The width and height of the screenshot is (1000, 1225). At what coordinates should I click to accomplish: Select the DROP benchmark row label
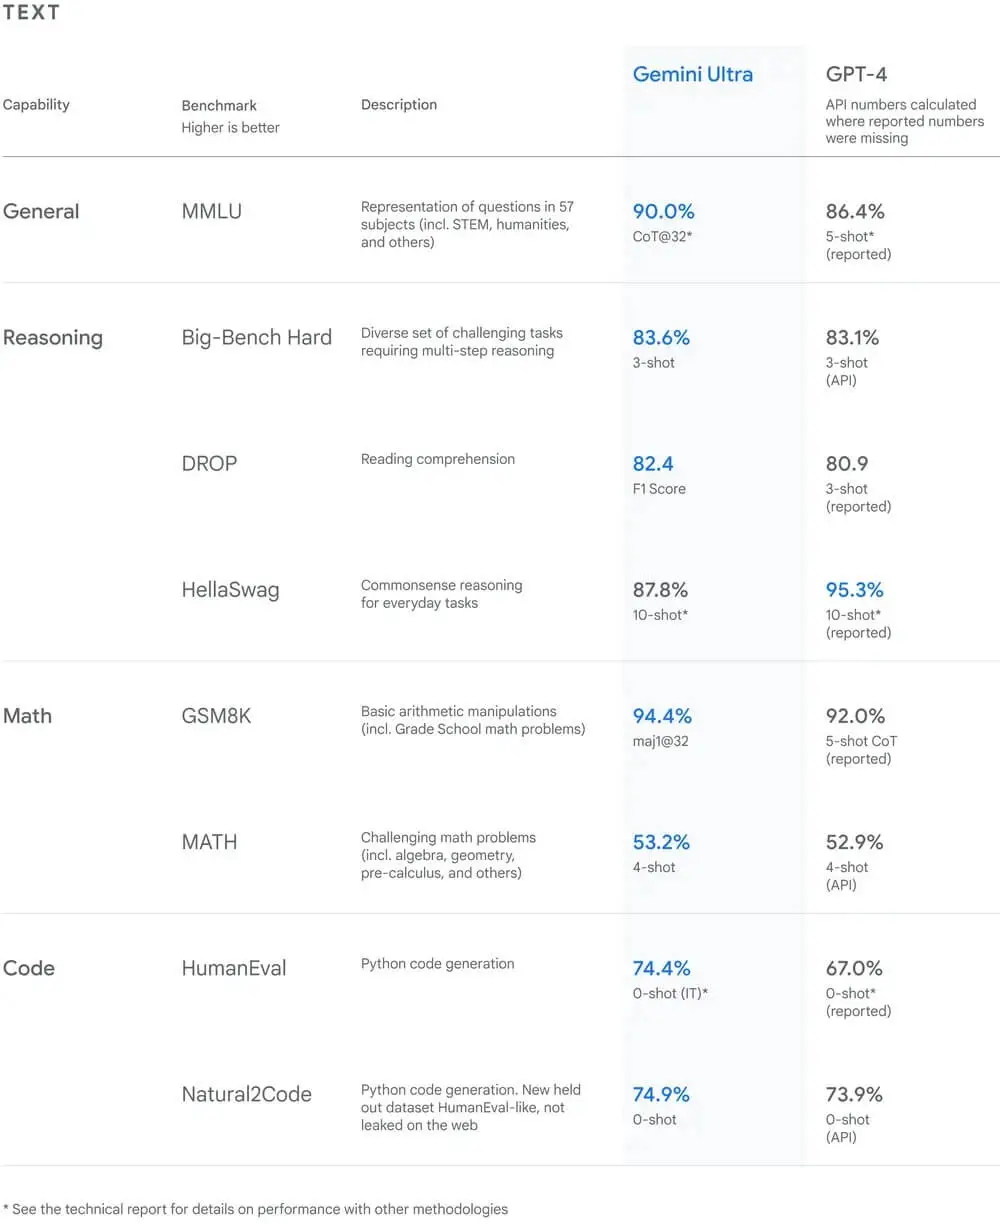[x=209, y=464]
